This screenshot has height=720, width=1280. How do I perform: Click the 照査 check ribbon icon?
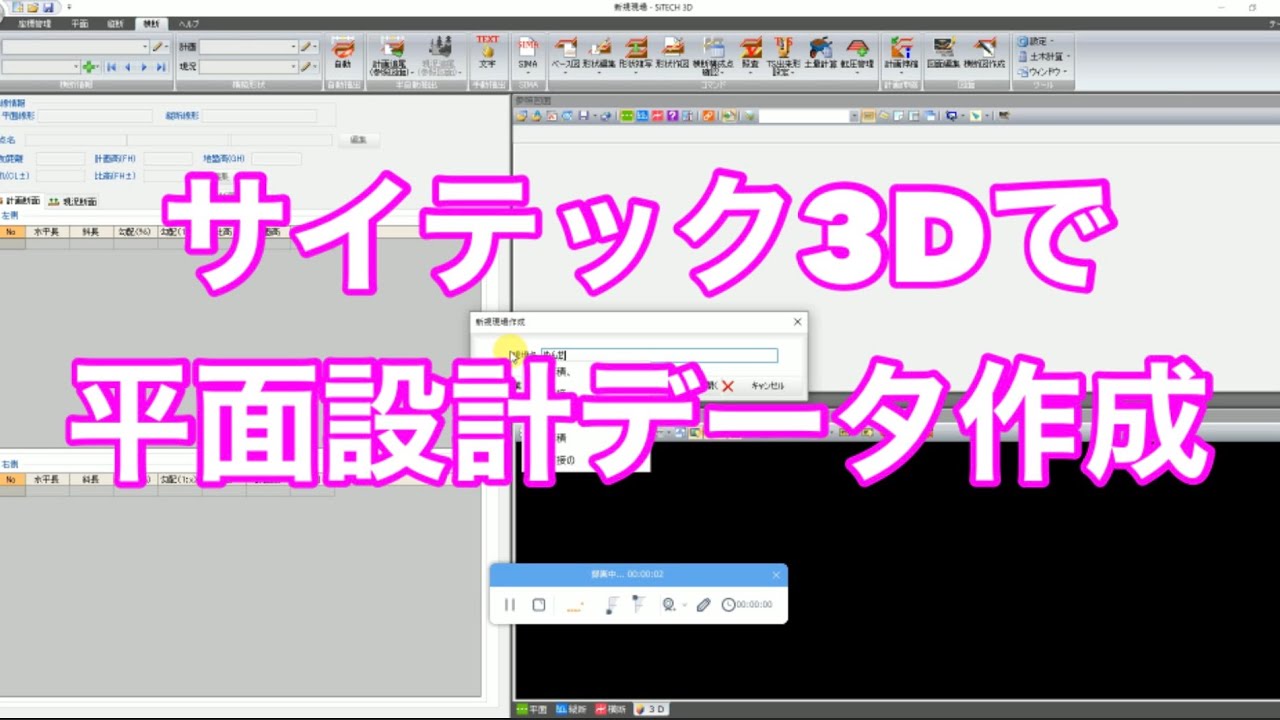pos(750,54)
